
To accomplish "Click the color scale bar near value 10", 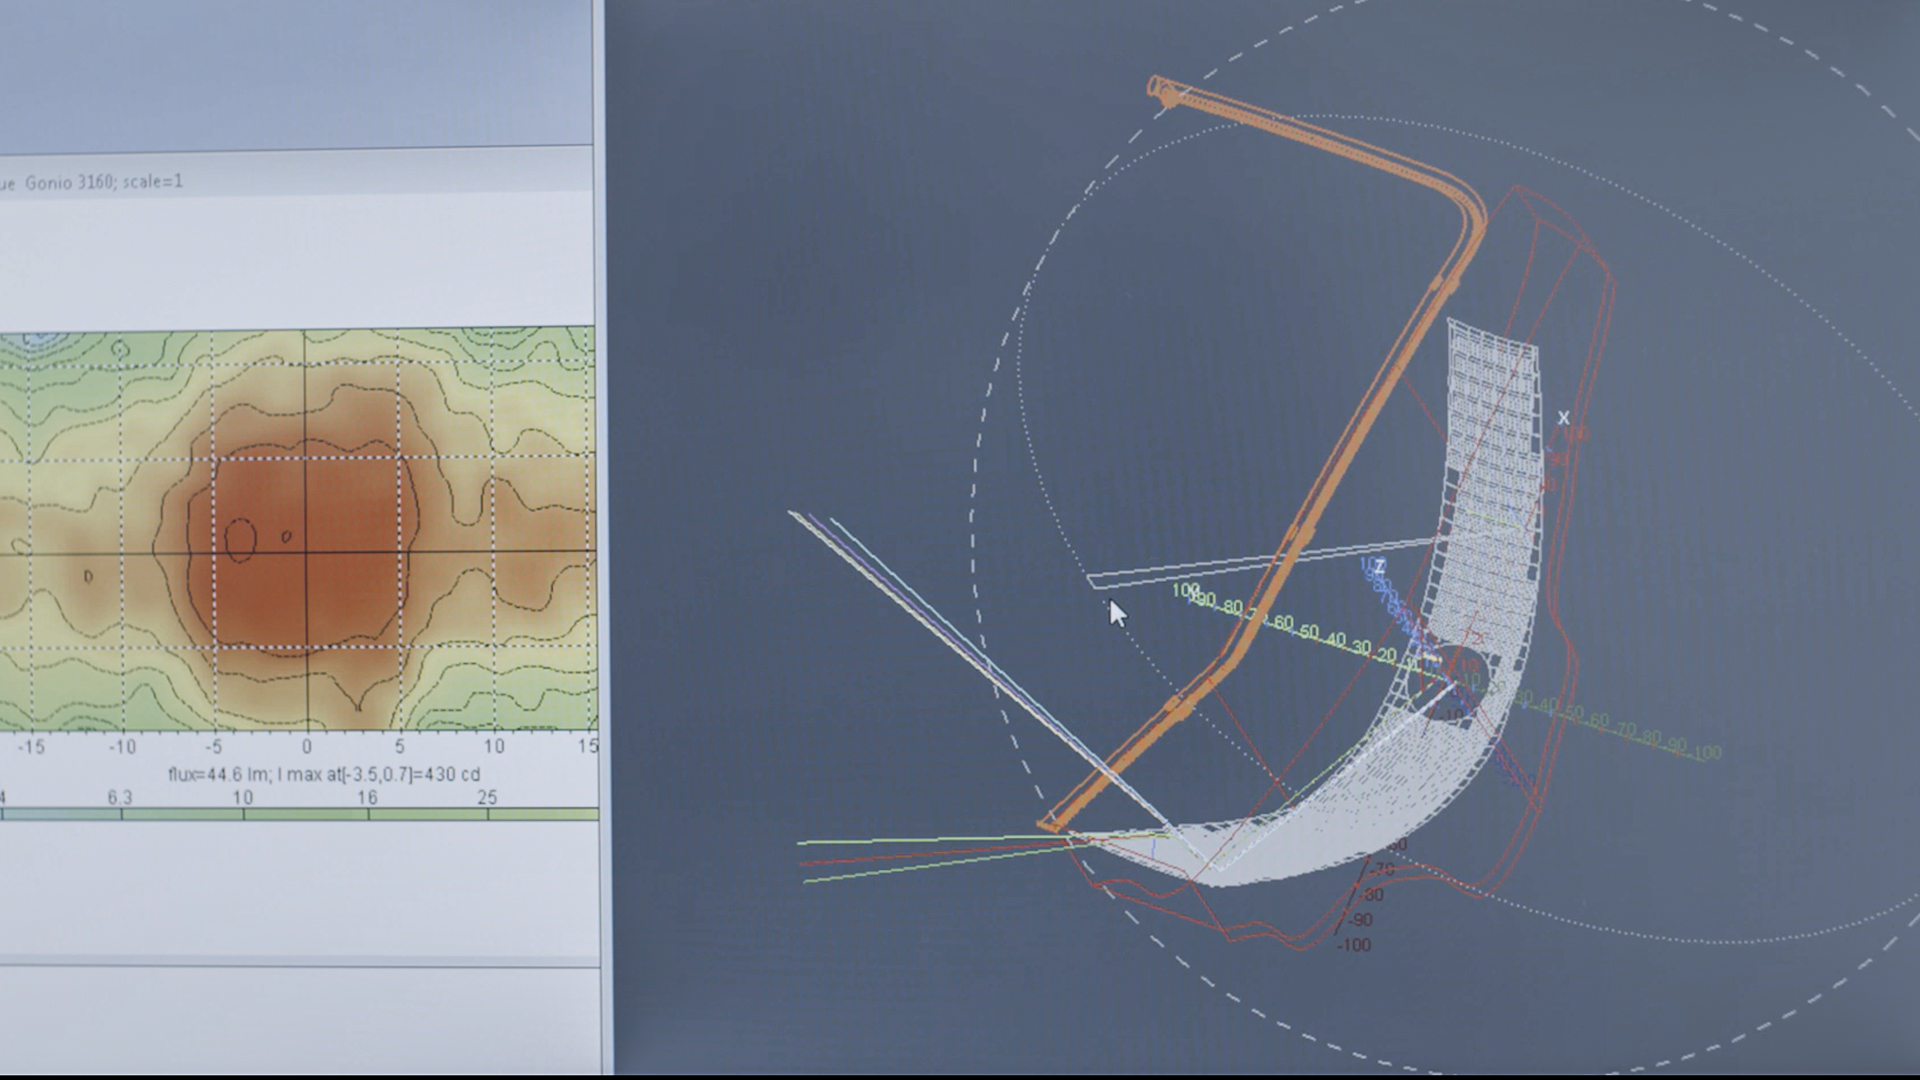I will (243, 814).
